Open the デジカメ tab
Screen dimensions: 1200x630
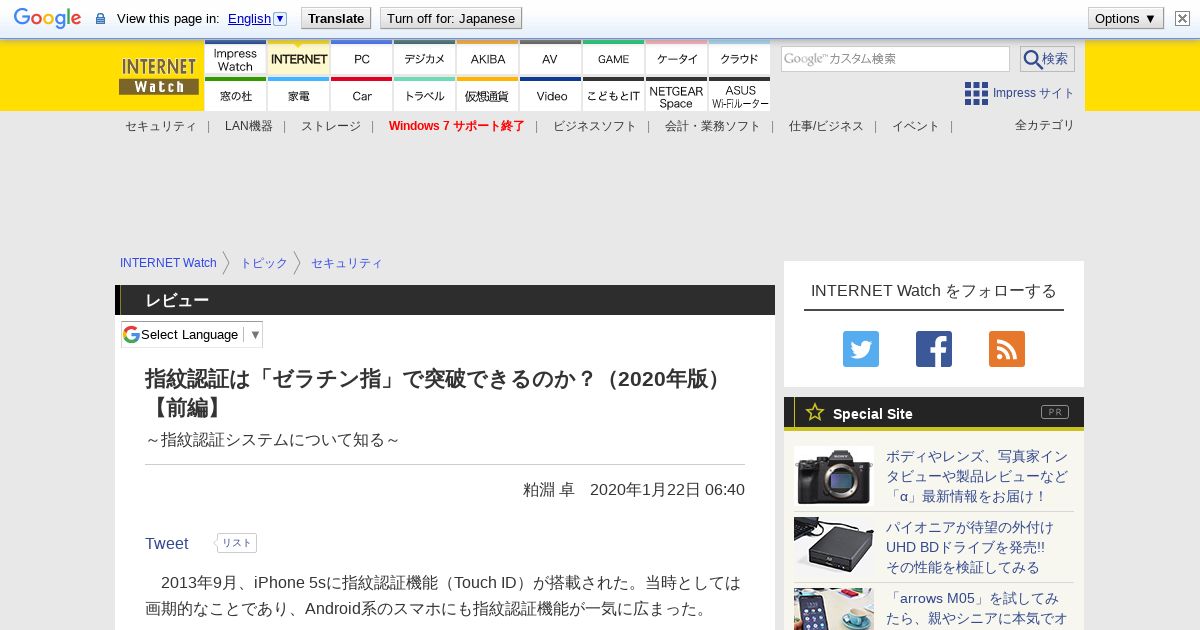click(425, 59)
